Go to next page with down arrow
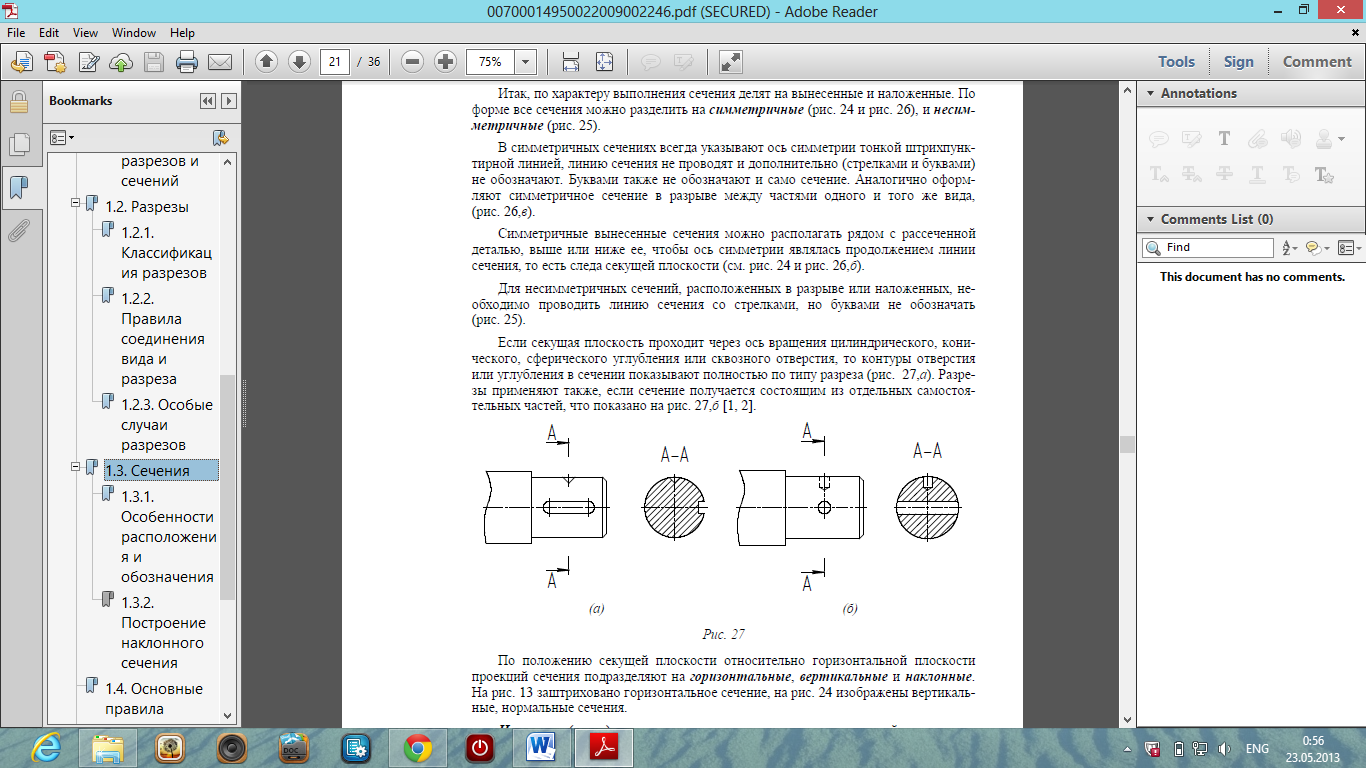This screenshot has height=768, width=1366. [x=299, y=61]
